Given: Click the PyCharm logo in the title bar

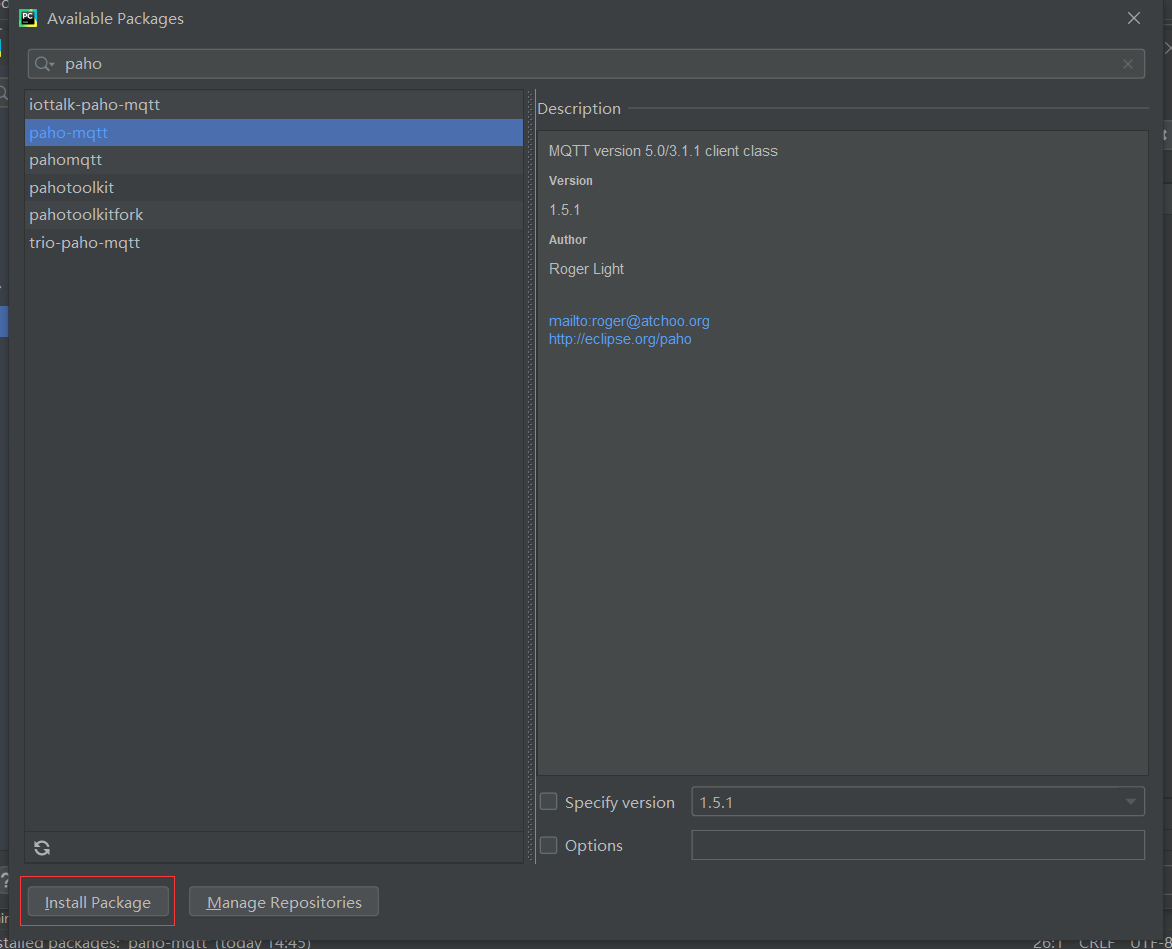Looking at the screenshot, I should (28, 18).
